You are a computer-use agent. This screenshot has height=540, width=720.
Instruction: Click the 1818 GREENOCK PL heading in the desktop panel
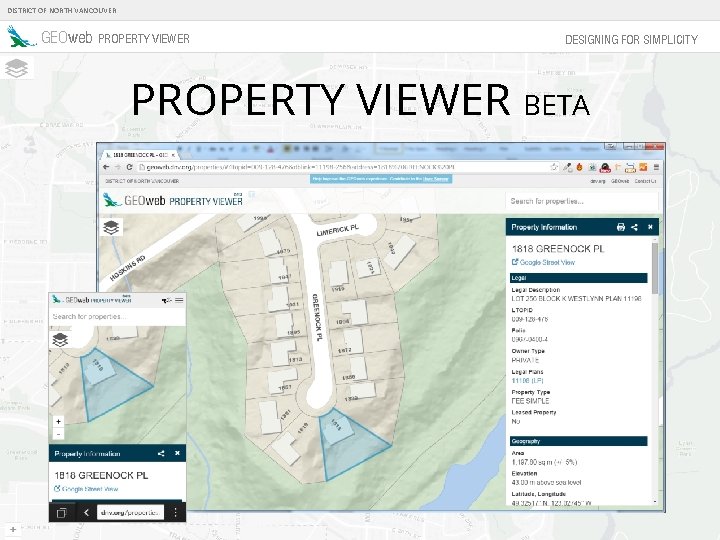(558, 248)
